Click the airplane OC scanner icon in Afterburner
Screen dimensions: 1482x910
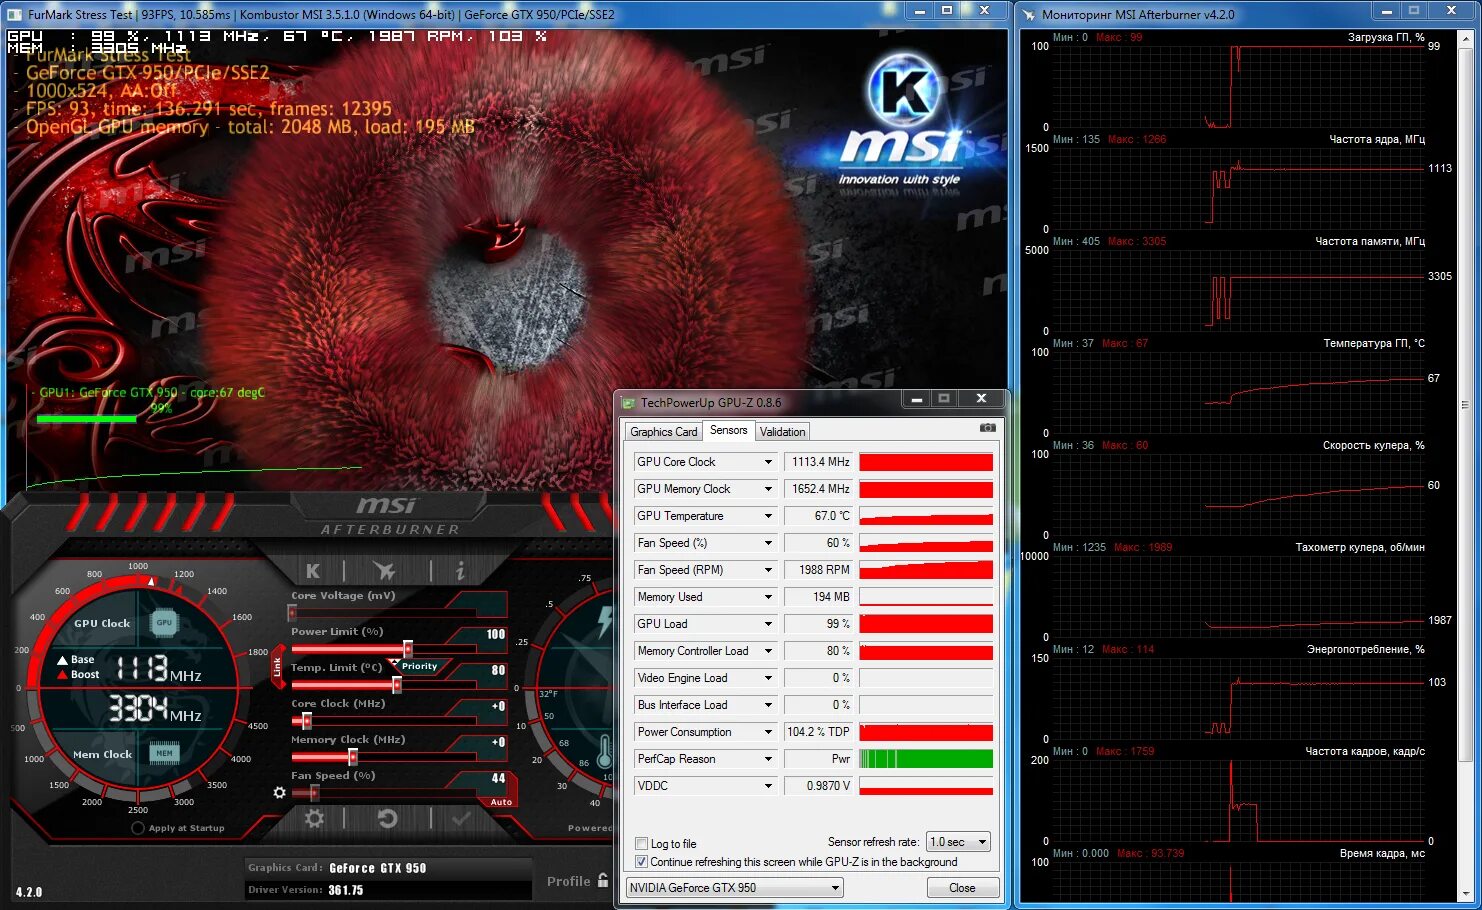384,570
